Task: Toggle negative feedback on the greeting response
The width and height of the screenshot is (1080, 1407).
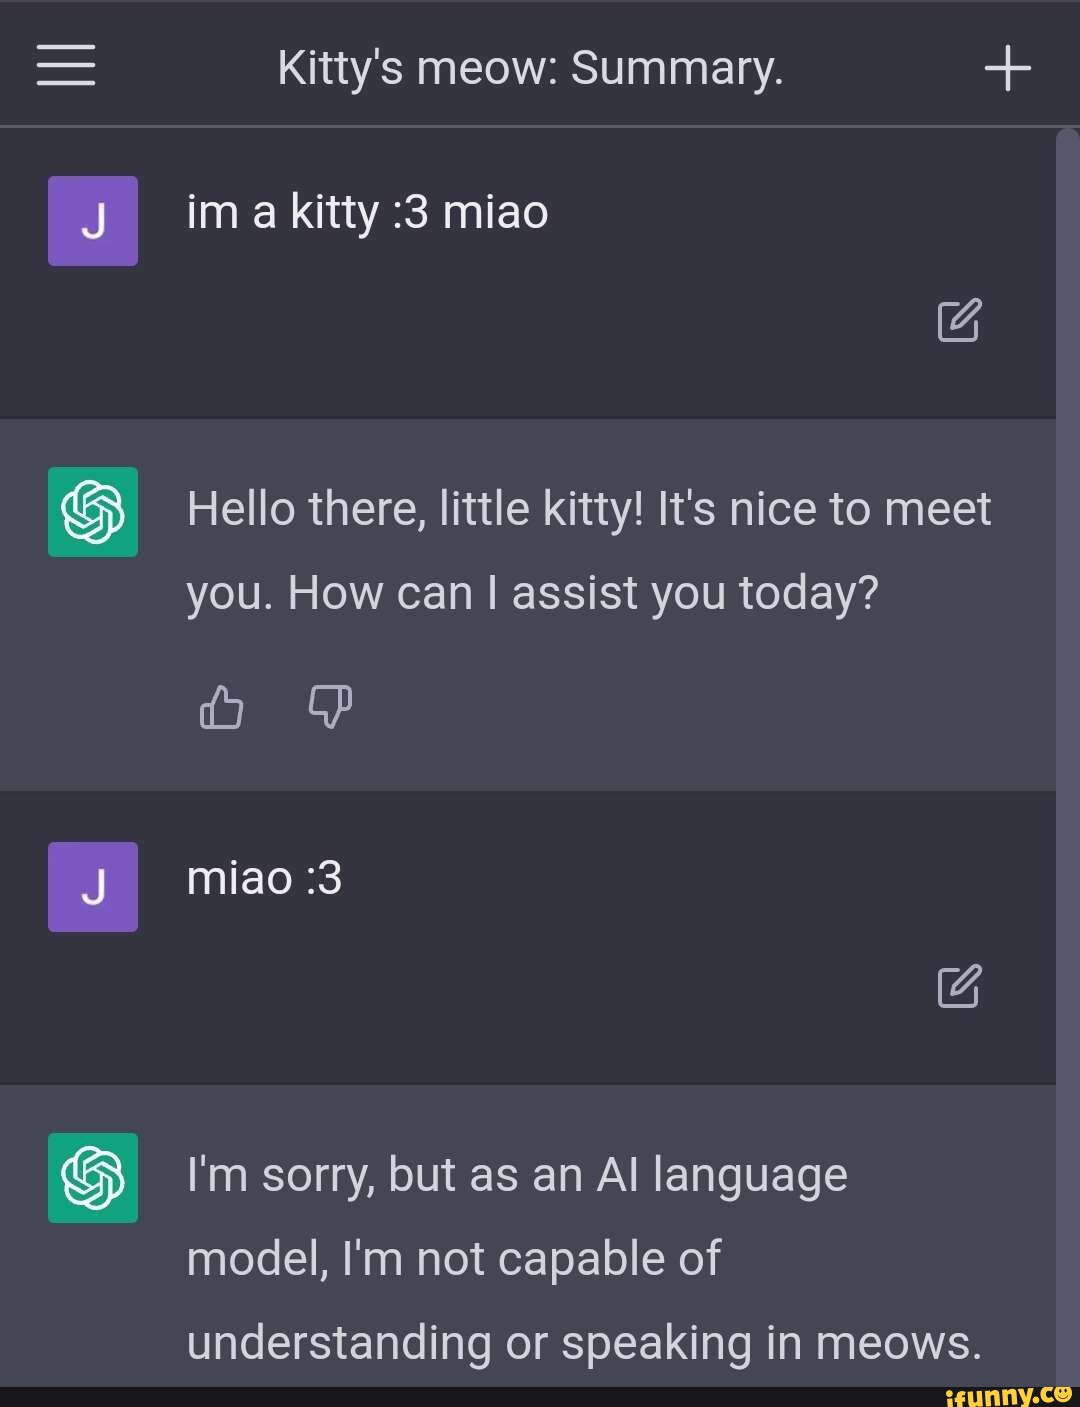Action: click(331, 708)
